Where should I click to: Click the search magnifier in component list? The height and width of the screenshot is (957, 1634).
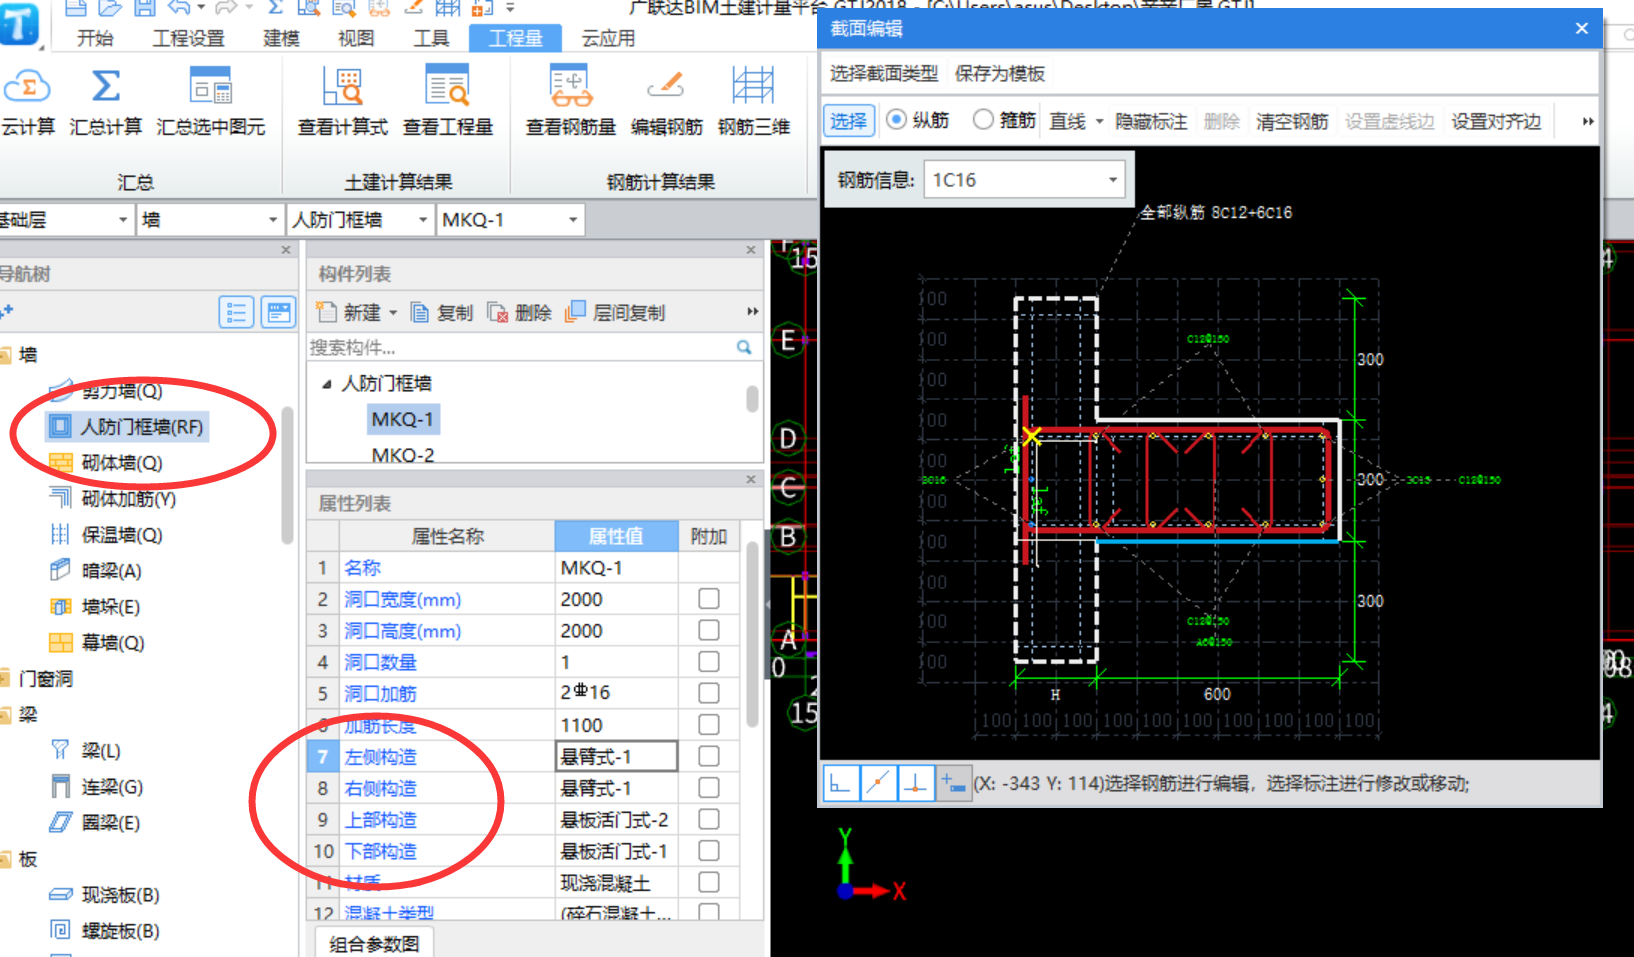pyautogui.click(x=744, y=347)
